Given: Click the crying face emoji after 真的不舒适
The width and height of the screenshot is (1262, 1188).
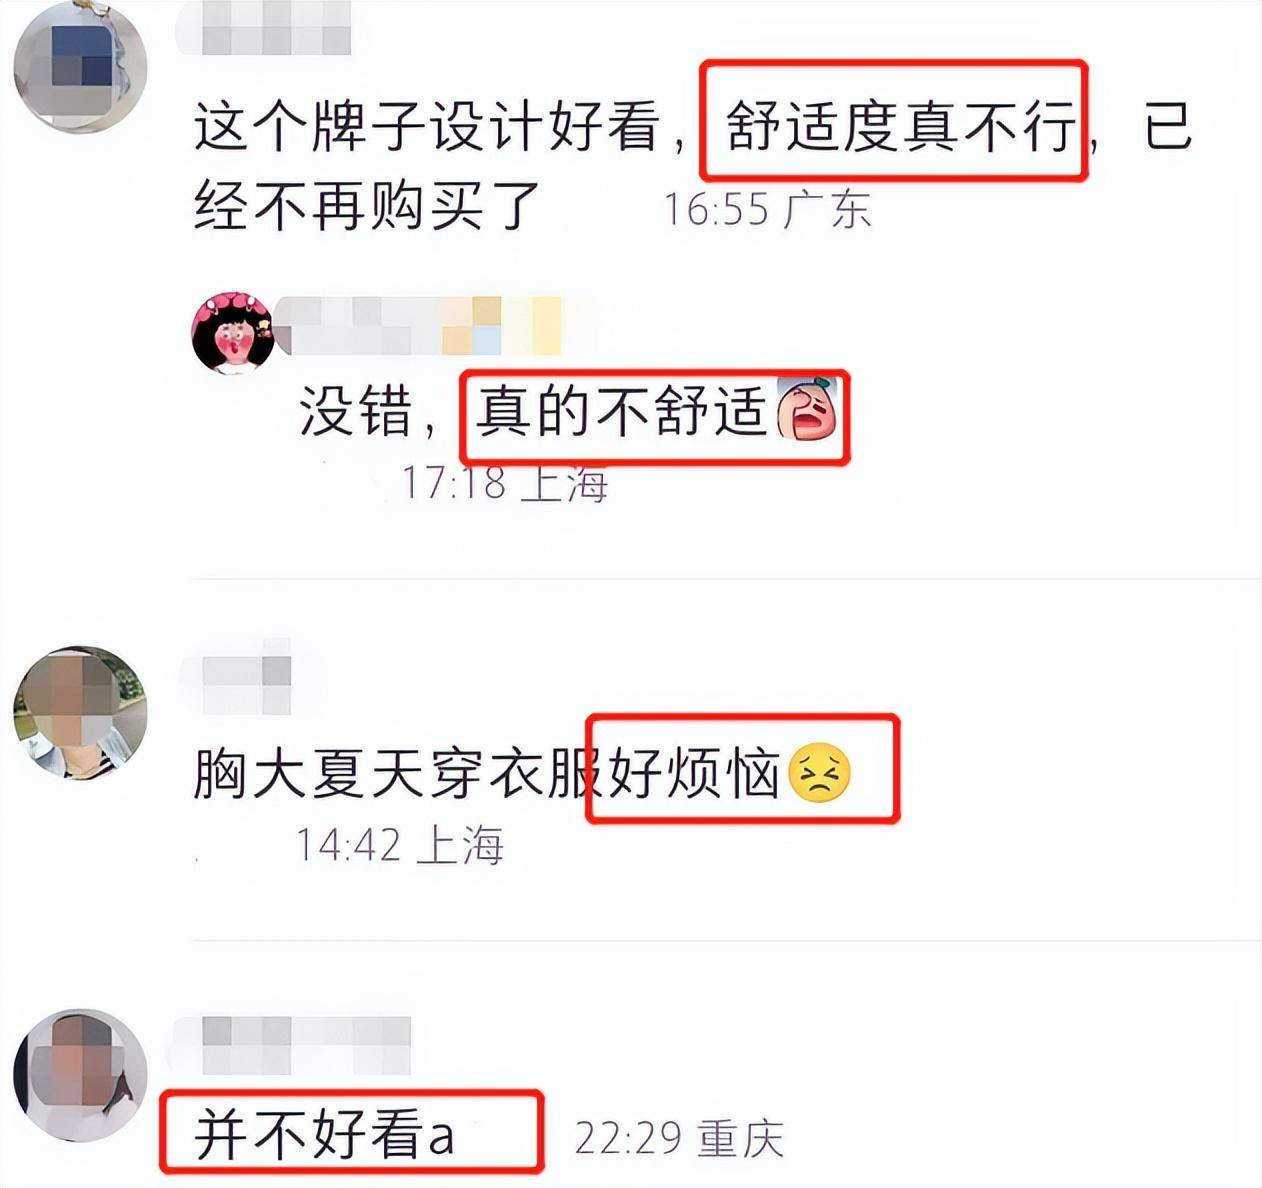Looking at the screenshot, I should tap(807, 410).
